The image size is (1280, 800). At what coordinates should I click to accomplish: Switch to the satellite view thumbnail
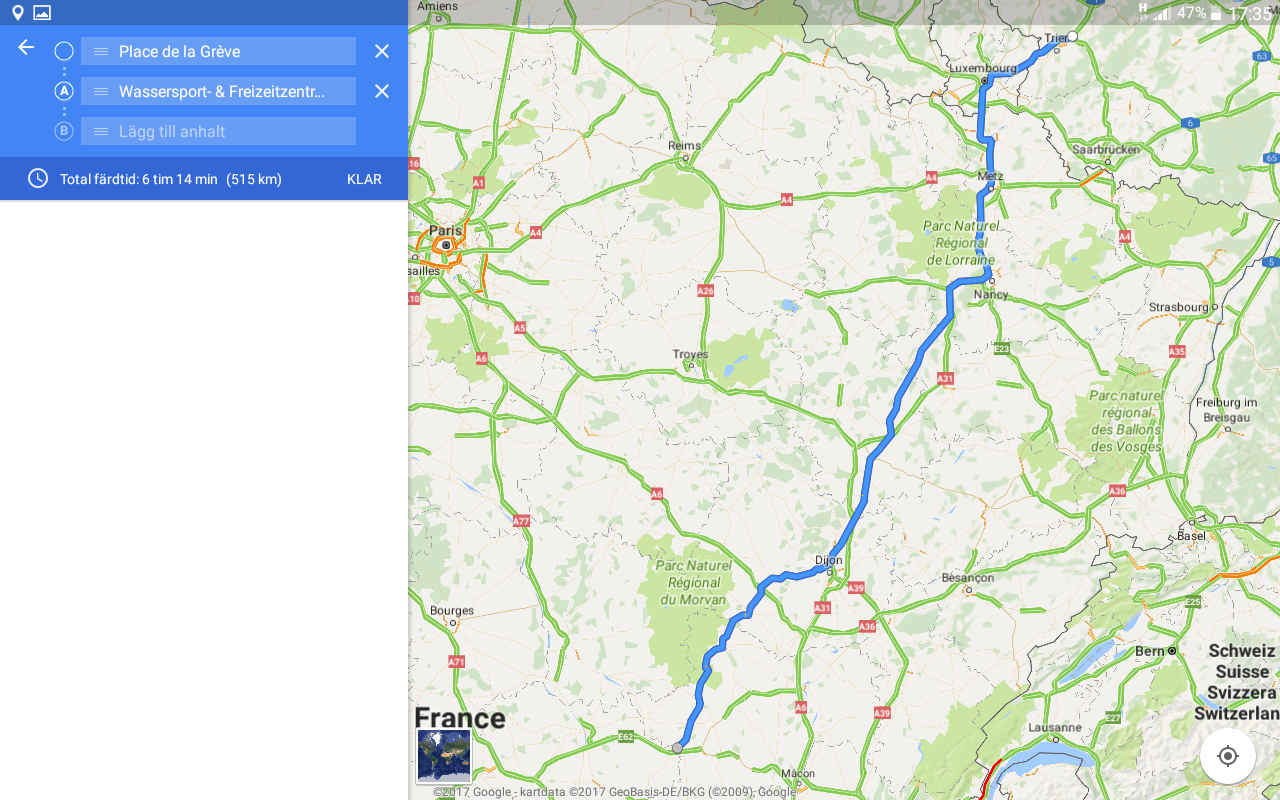444,755
